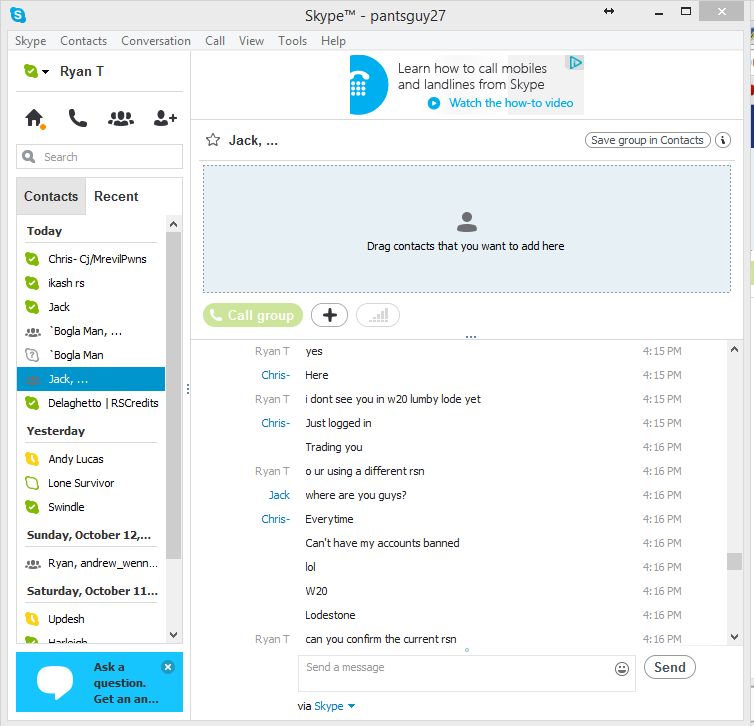Click the Yesterday section header
The width and height of the screenshot is (754, 726).
click(x=56, y=431)
